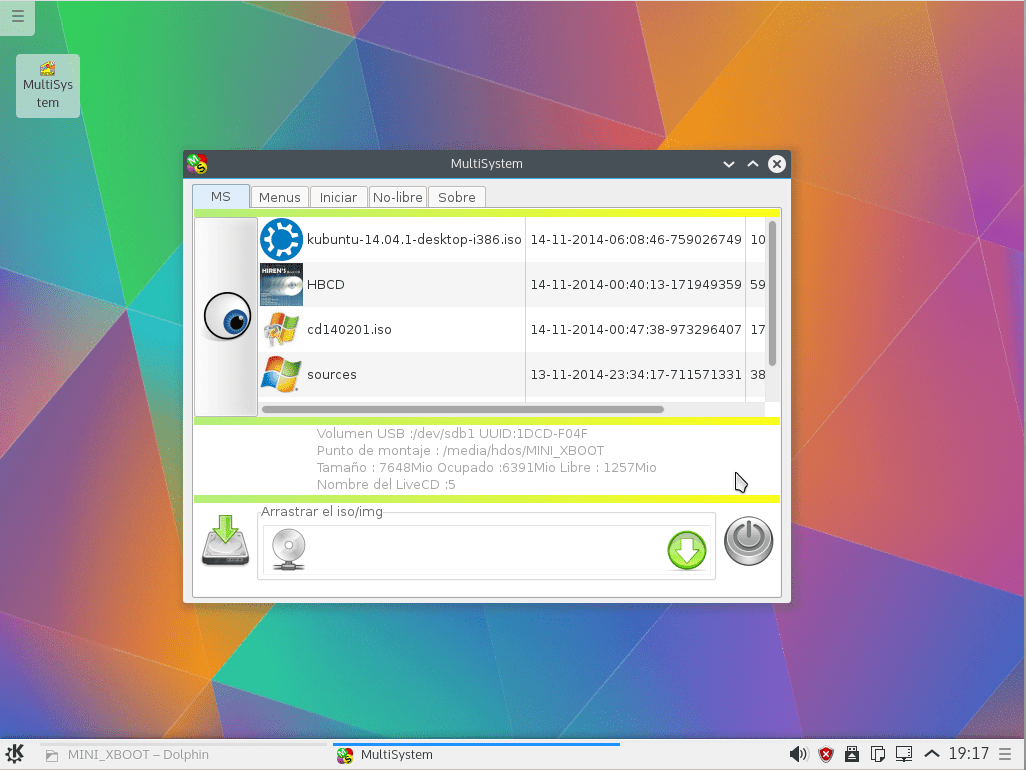Click the vertical scrollbar of ISO list

[772, 293]
